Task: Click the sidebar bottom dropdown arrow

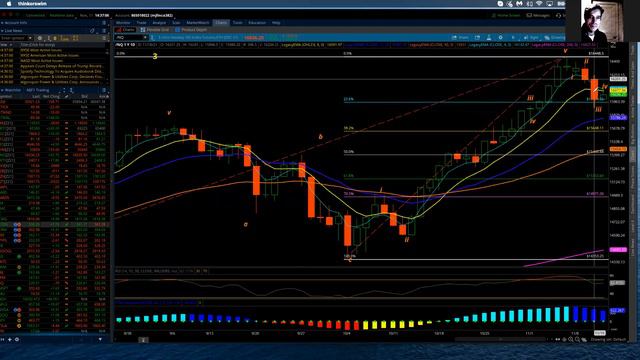Action: 100,339
